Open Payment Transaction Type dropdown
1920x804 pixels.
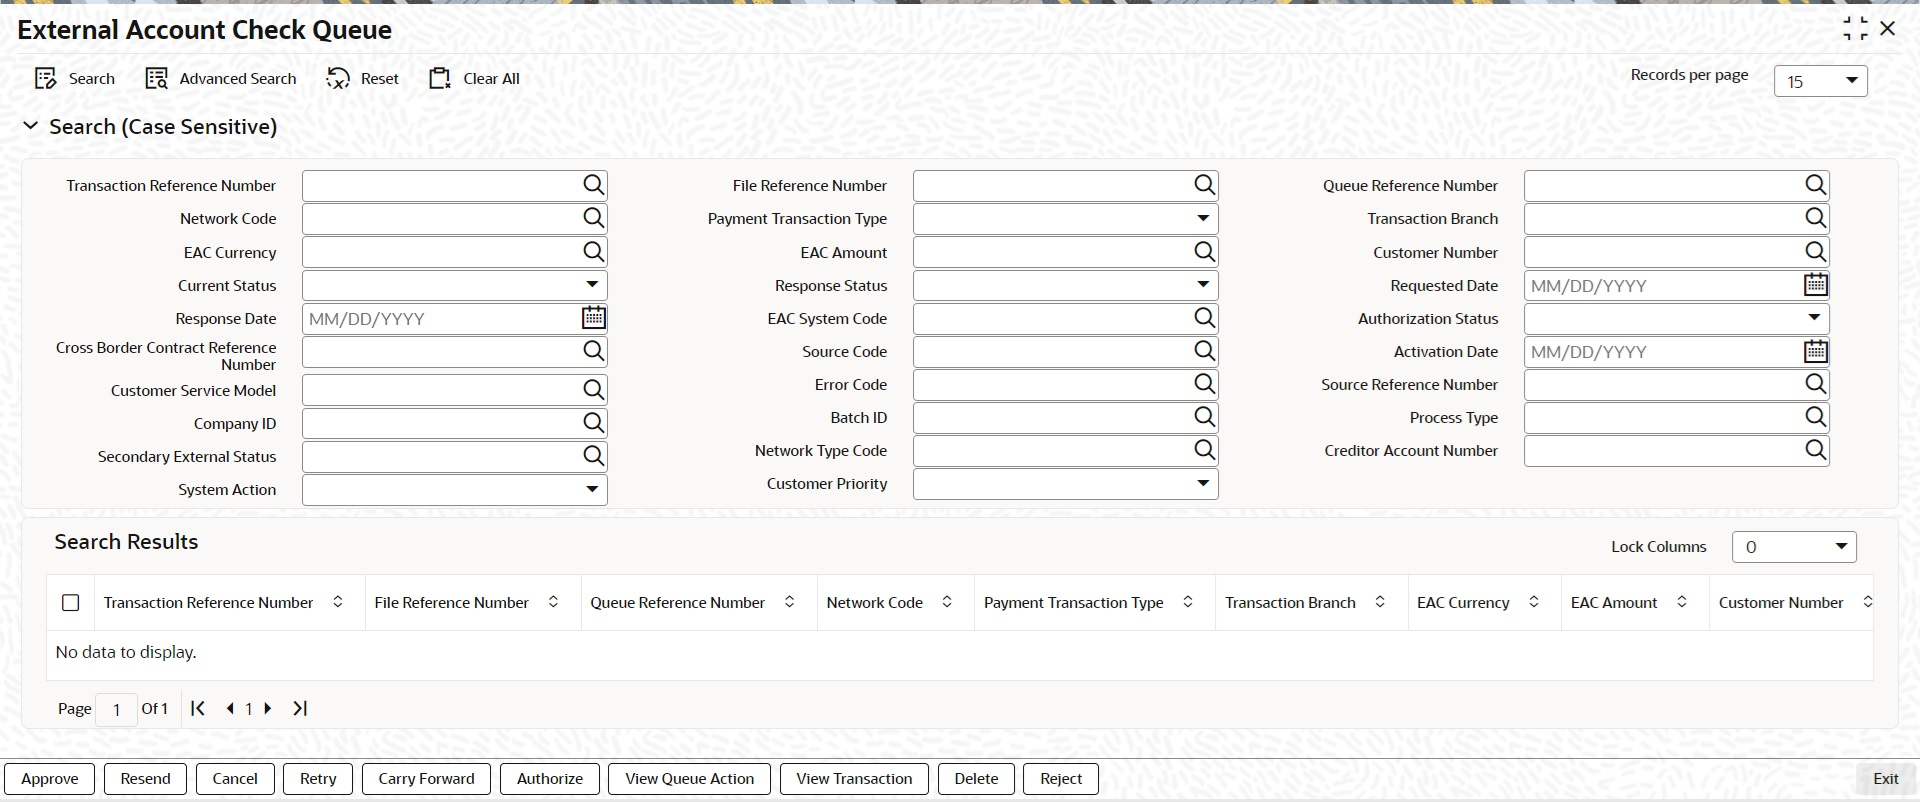coord(1203,218)
